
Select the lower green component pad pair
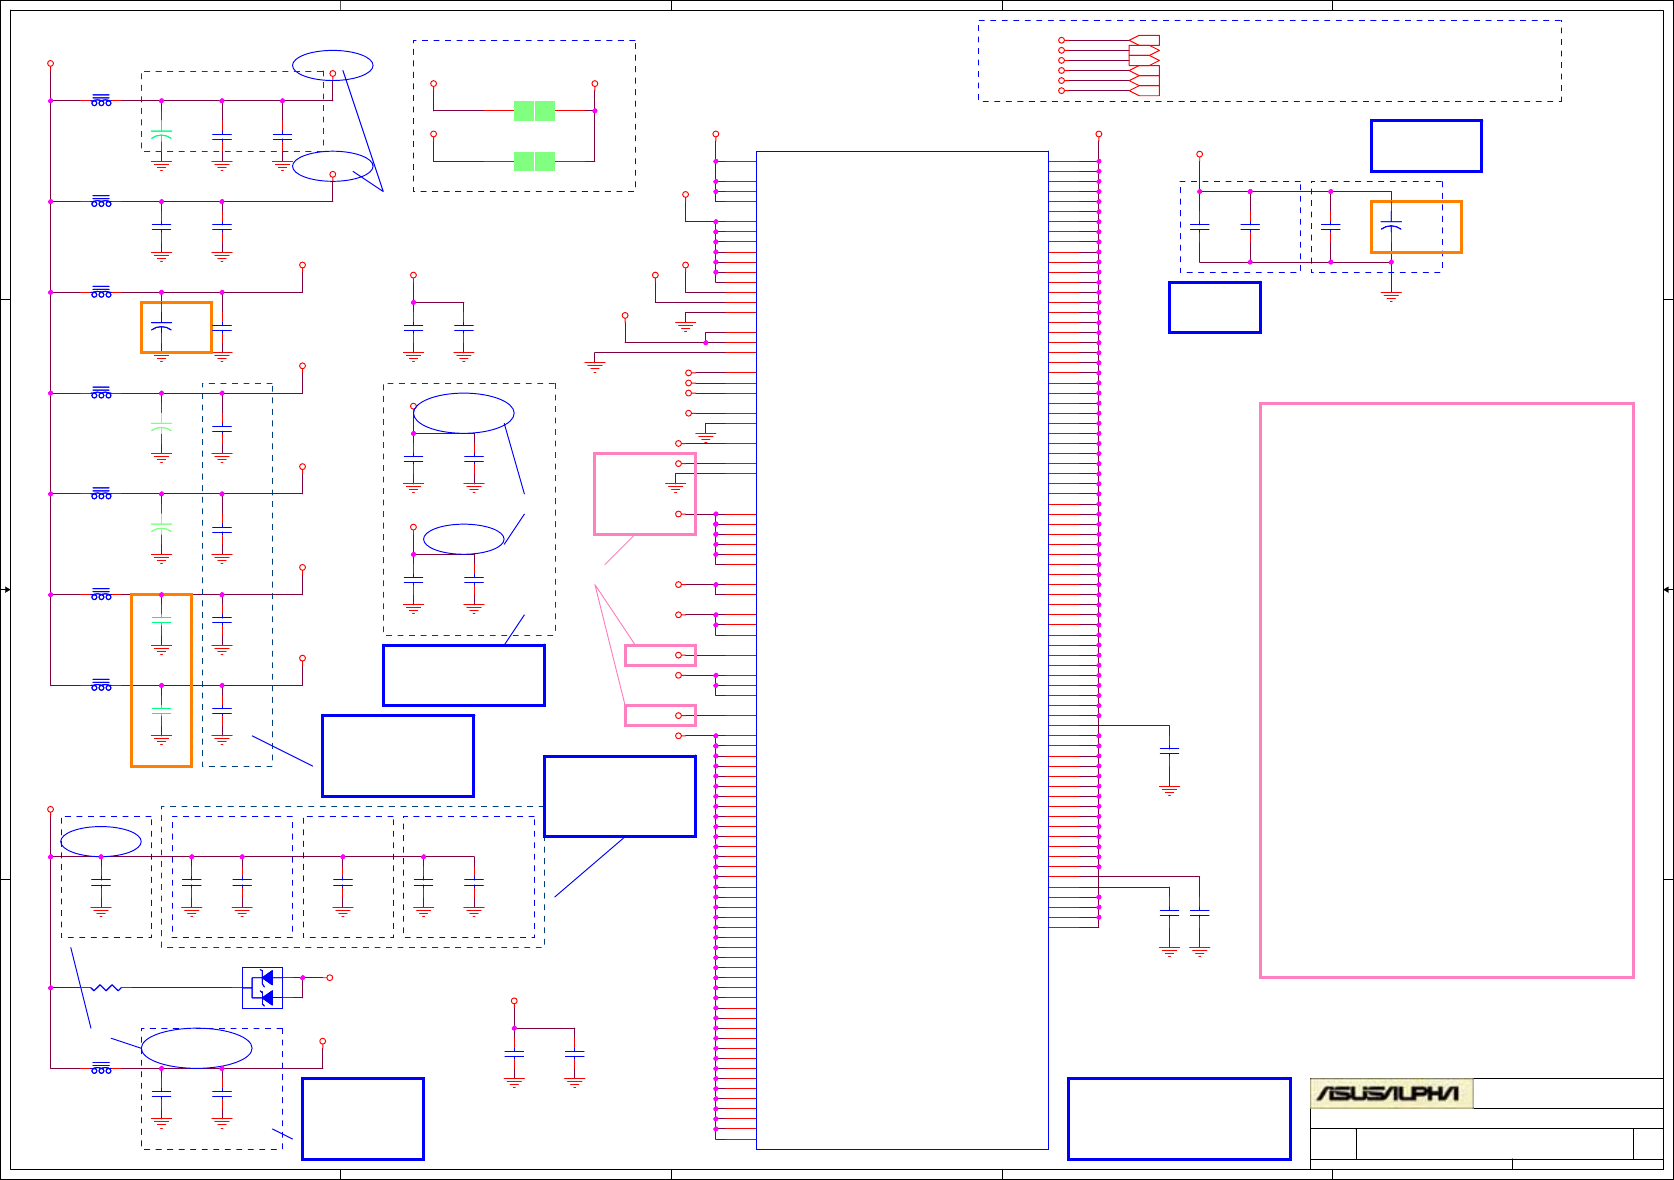click(x=534, y=161)
